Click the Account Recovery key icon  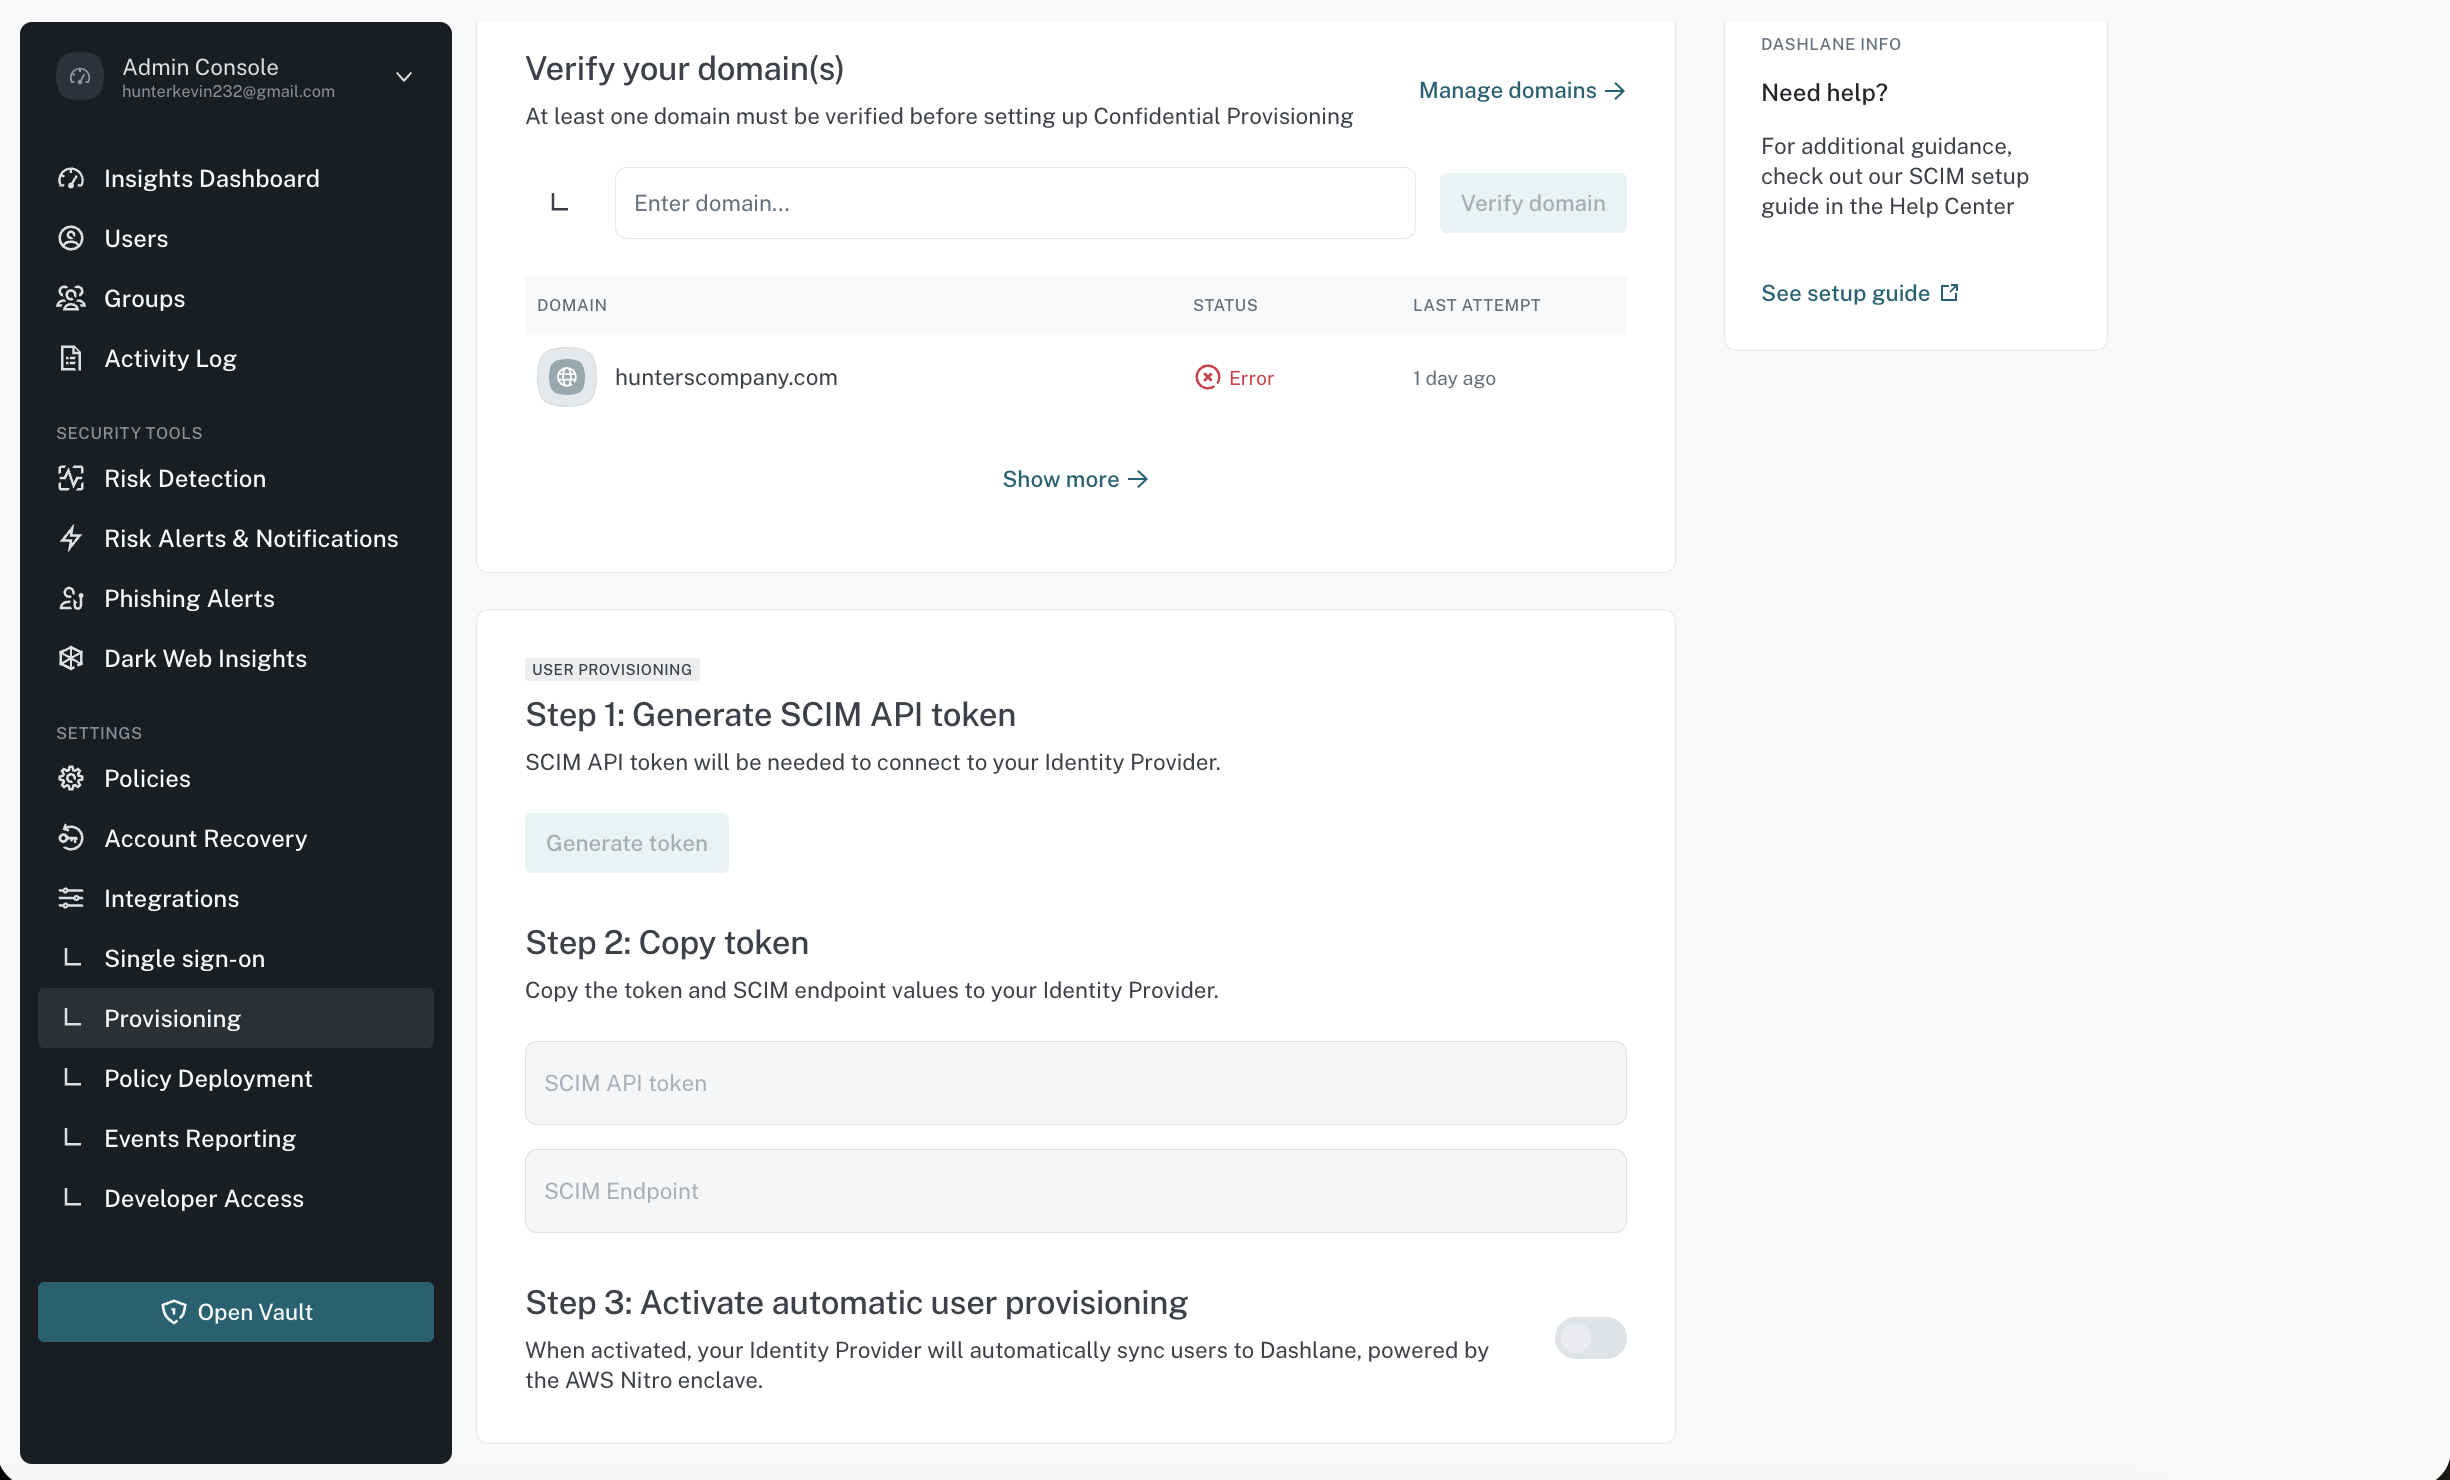71,838
